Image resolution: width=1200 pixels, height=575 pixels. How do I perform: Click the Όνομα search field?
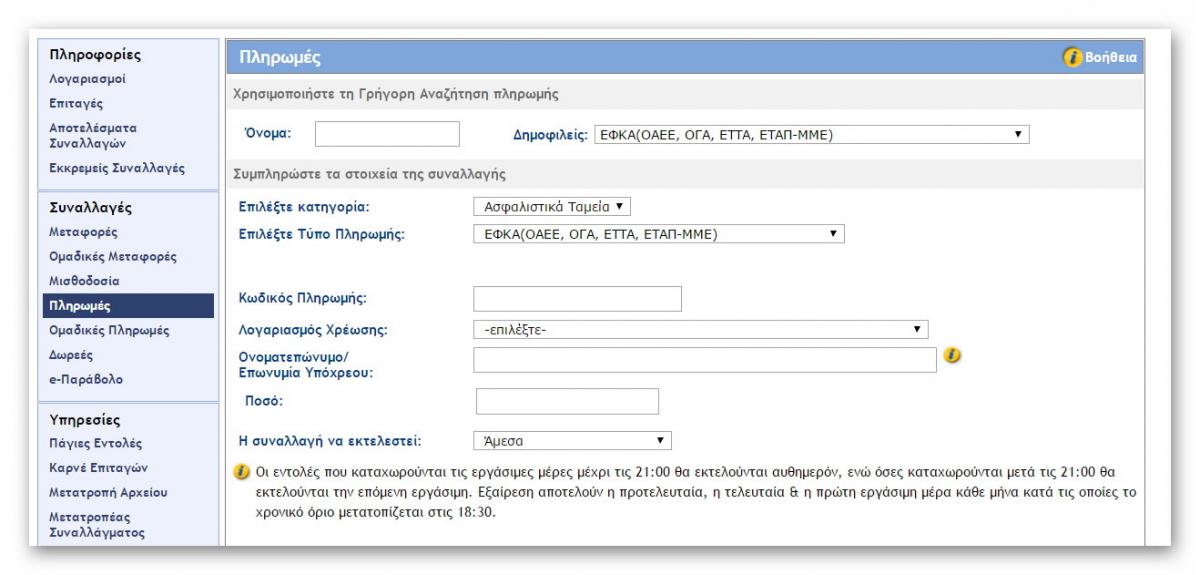(387, 134)
